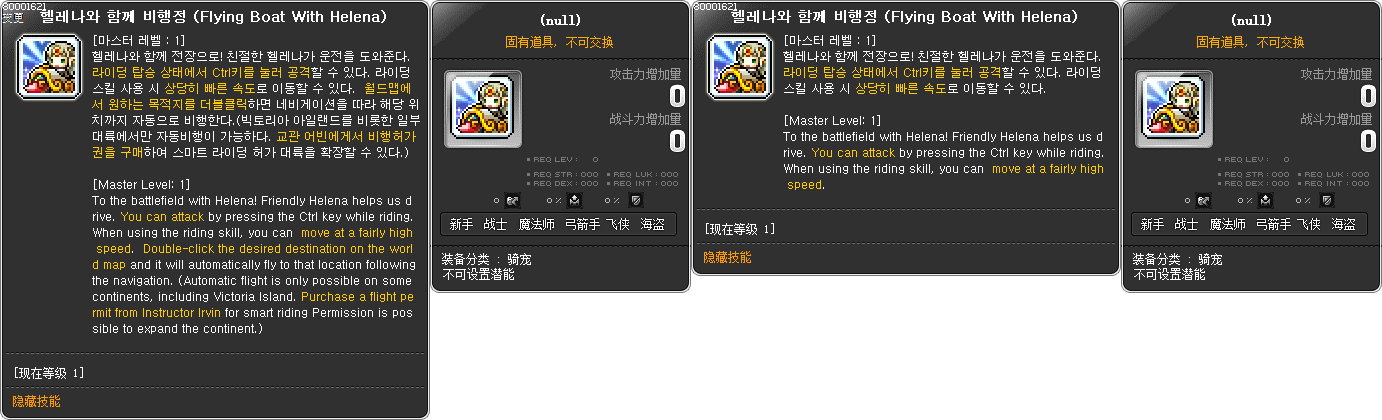The height and width of the screenshot is (420, 1382).
Task: Click the weapon stat icon in the second (null) panel
Action: [x=1204, y=201]
